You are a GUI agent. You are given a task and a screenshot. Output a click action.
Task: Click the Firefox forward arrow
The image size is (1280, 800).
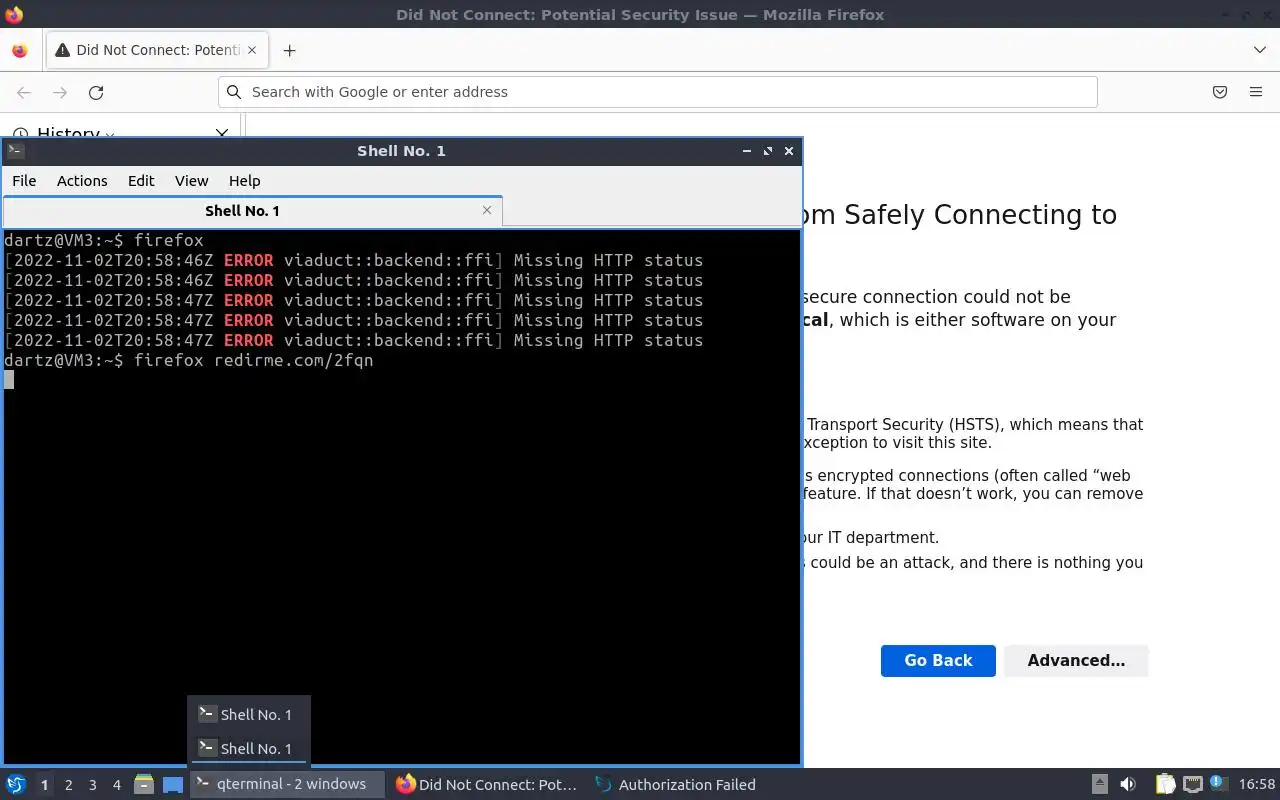[x=60, y=92]
